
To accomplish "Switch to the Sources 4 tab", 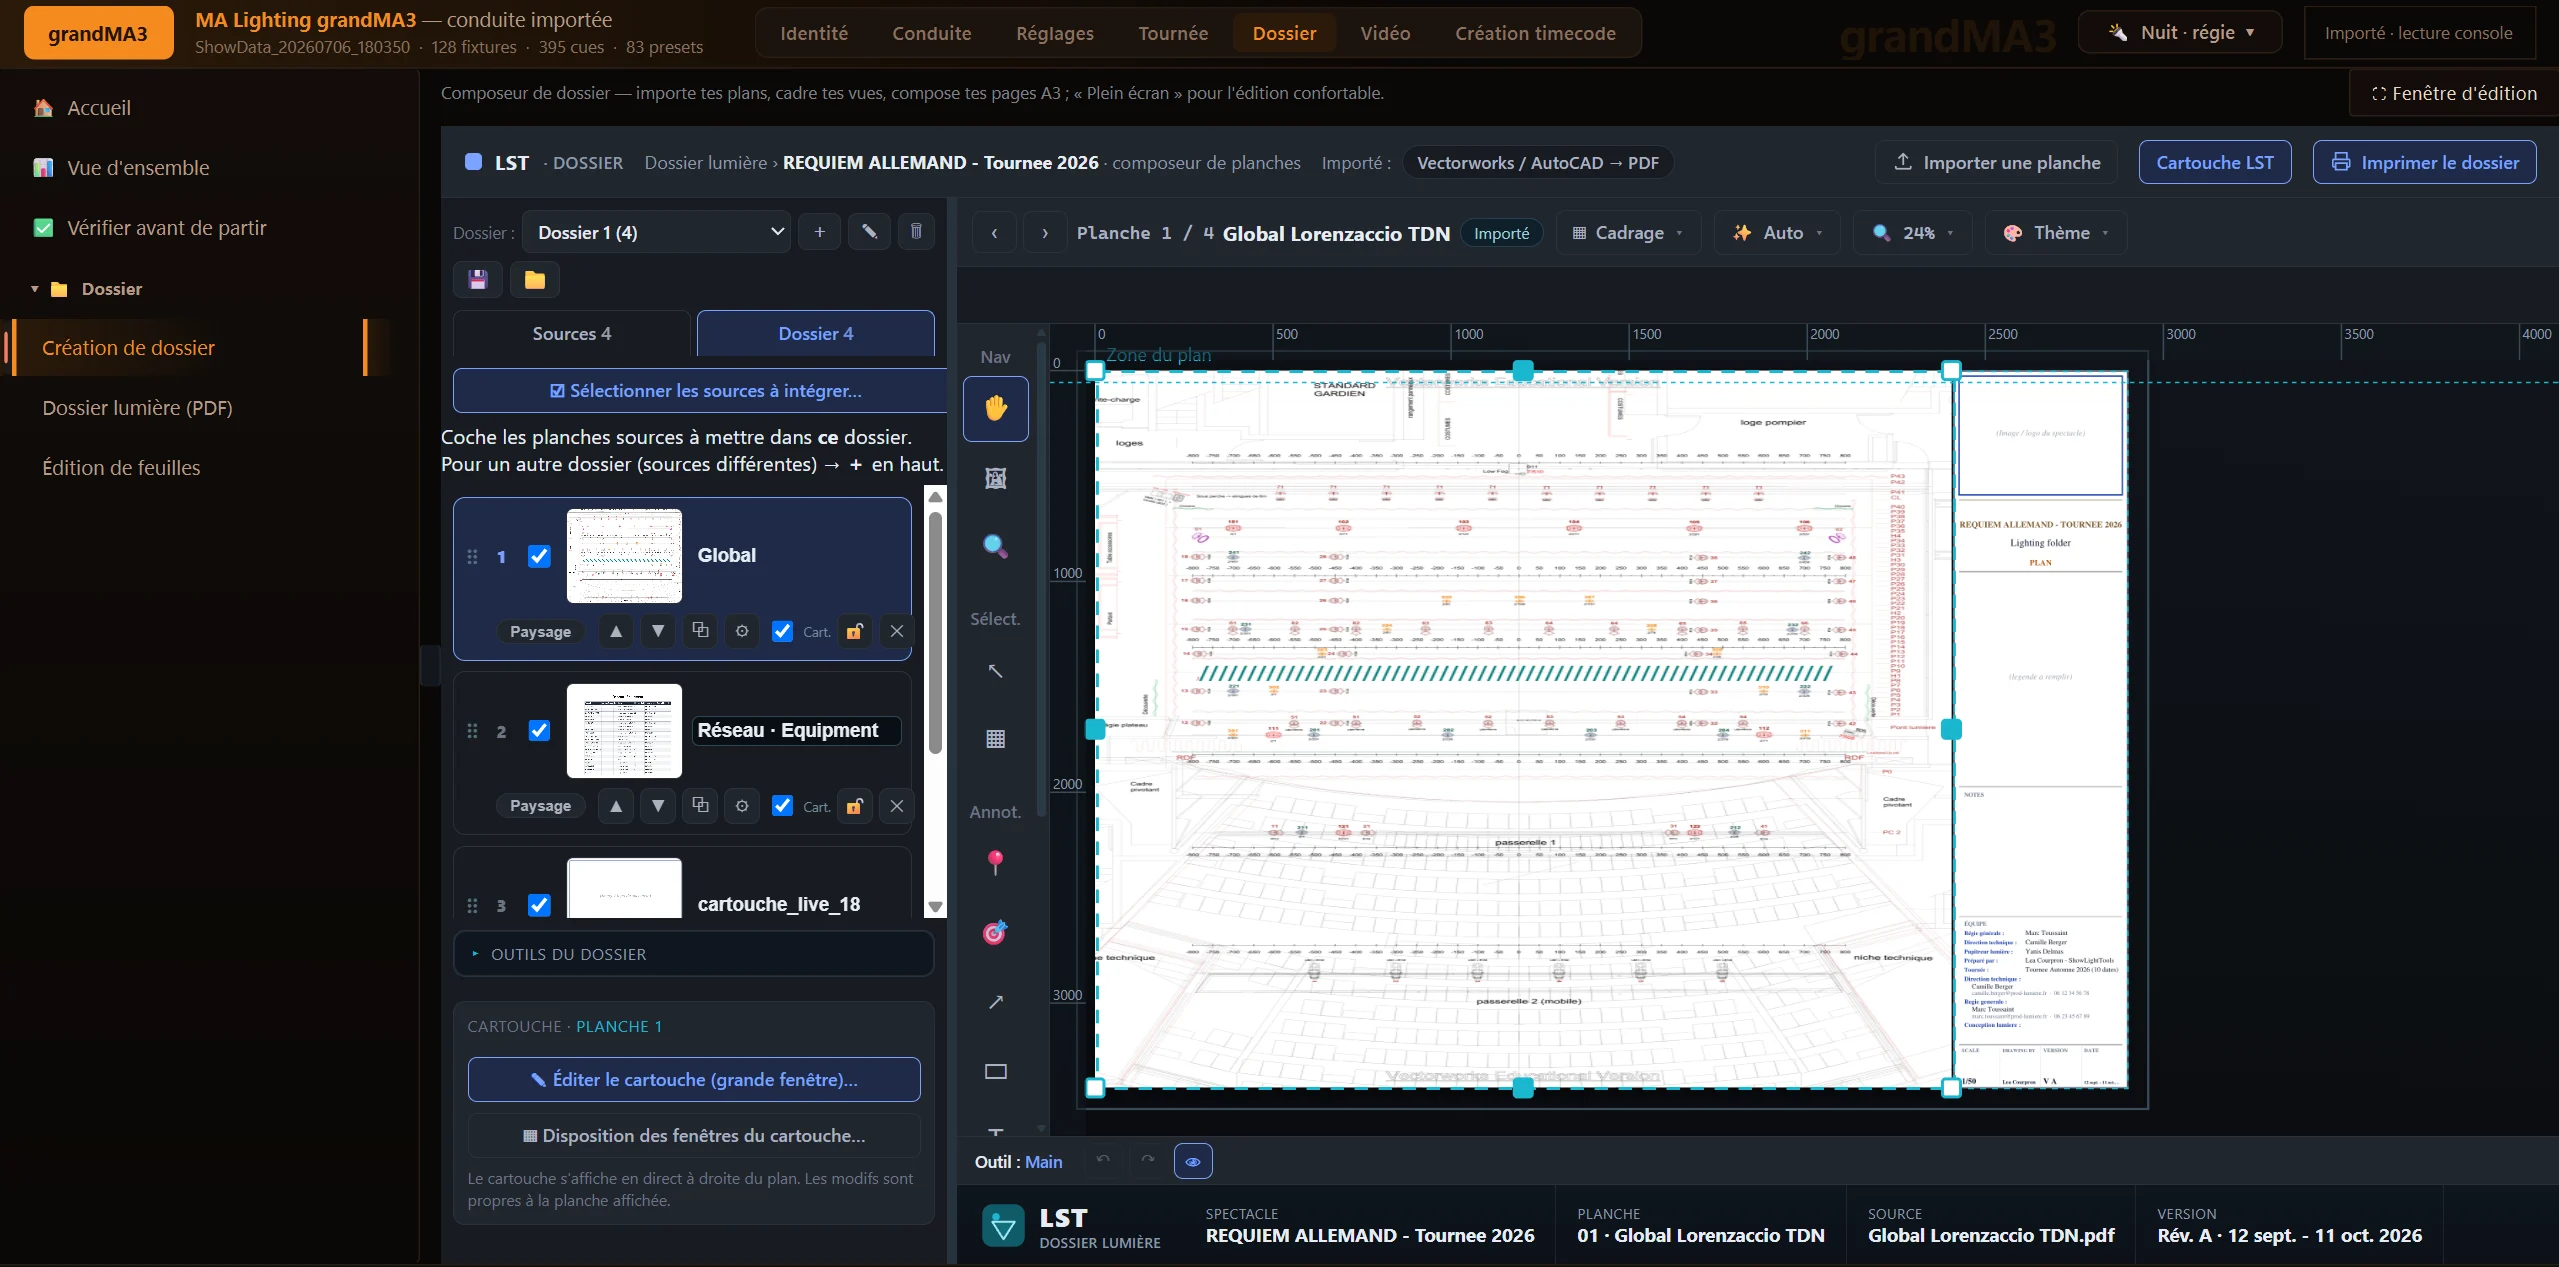I will pos(572,334).
